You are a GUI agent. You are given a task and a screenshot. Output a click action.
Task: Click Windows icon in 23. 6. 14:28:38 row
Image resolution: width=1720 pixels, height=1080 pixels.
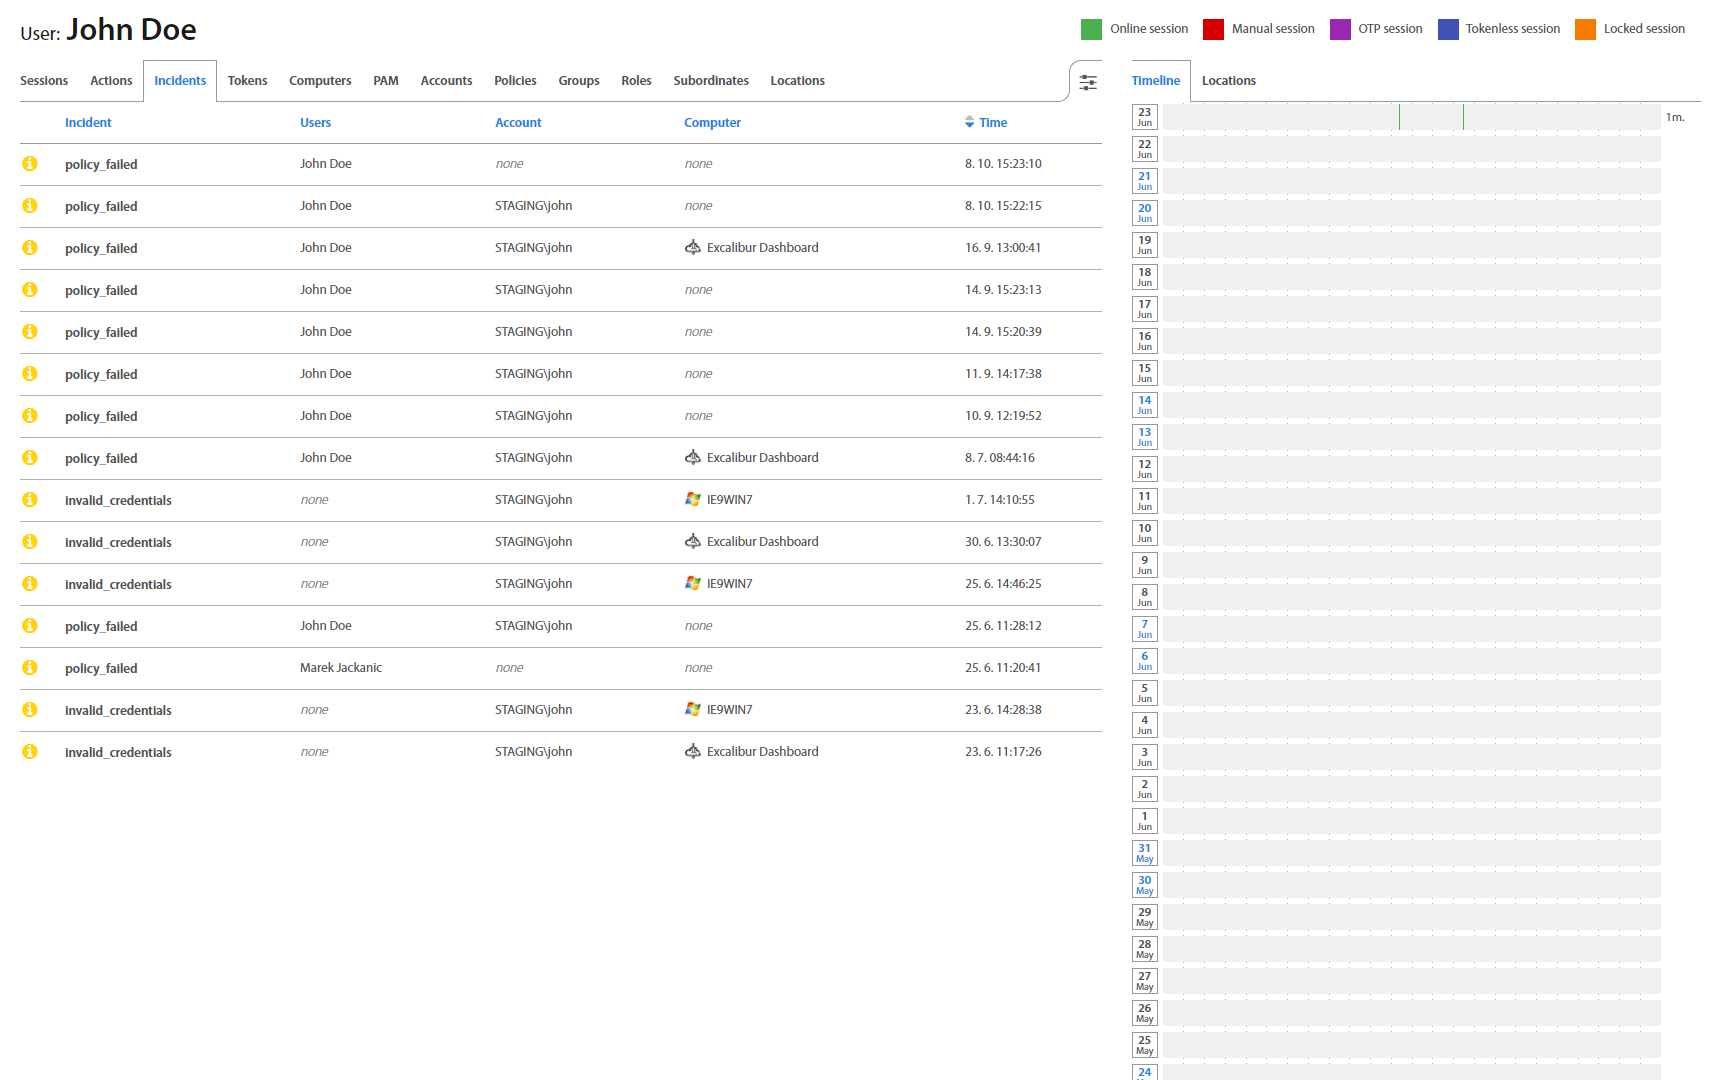[692, 709]
